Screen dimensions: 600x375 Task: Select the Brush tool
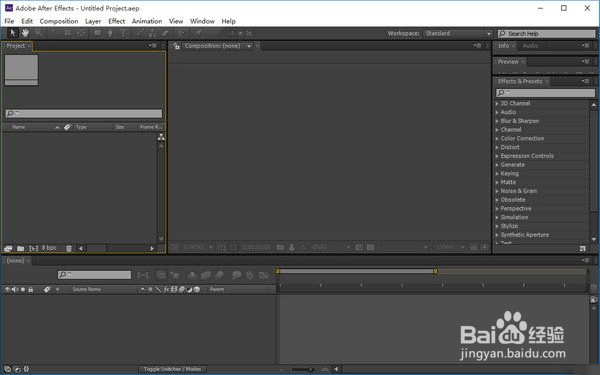(x=140, y=33)
